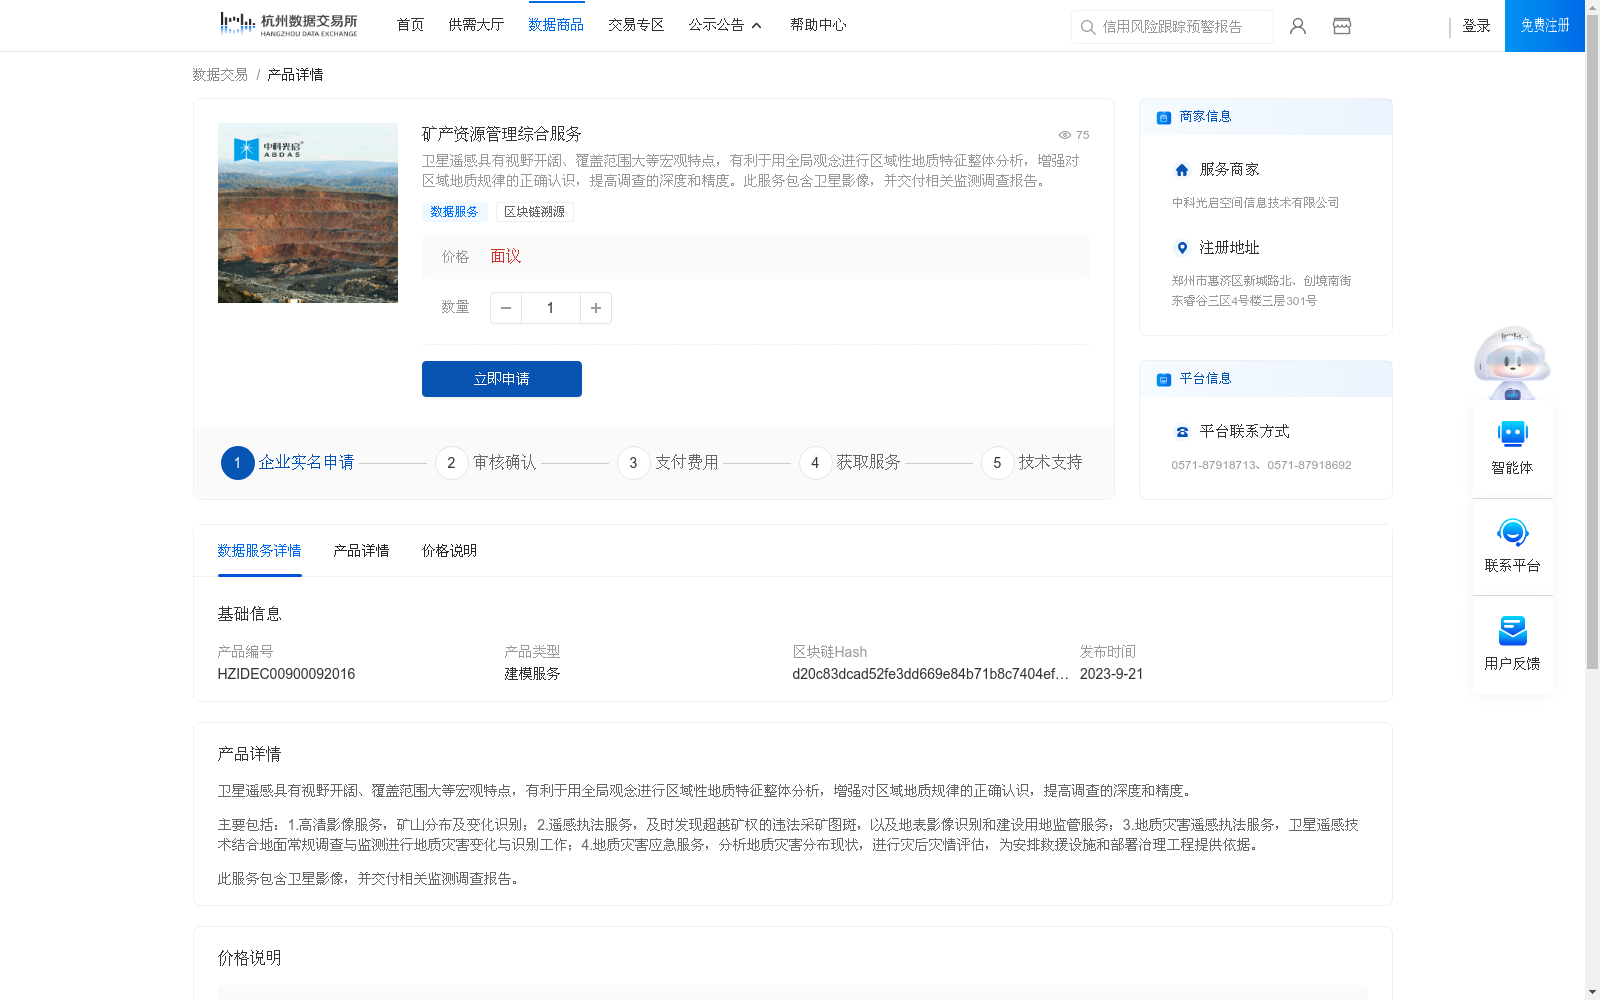This screenshot has height=1000, width=1600.
Task: Click step 4 获取服务
Action: [850, 463]
